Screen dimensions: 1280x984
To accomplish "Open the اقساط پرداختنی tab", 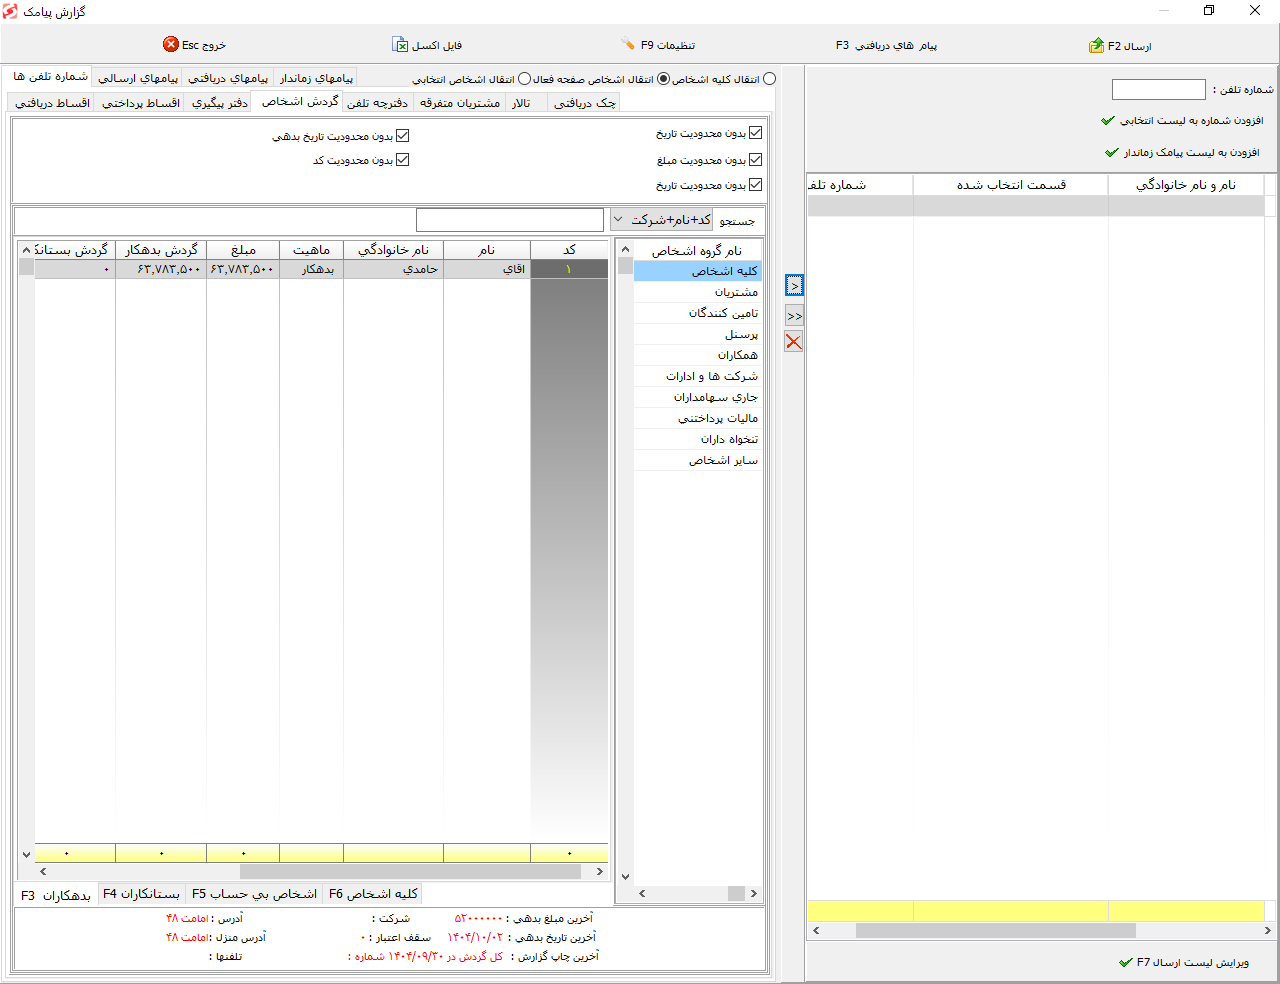I will [x=141, y=103].
